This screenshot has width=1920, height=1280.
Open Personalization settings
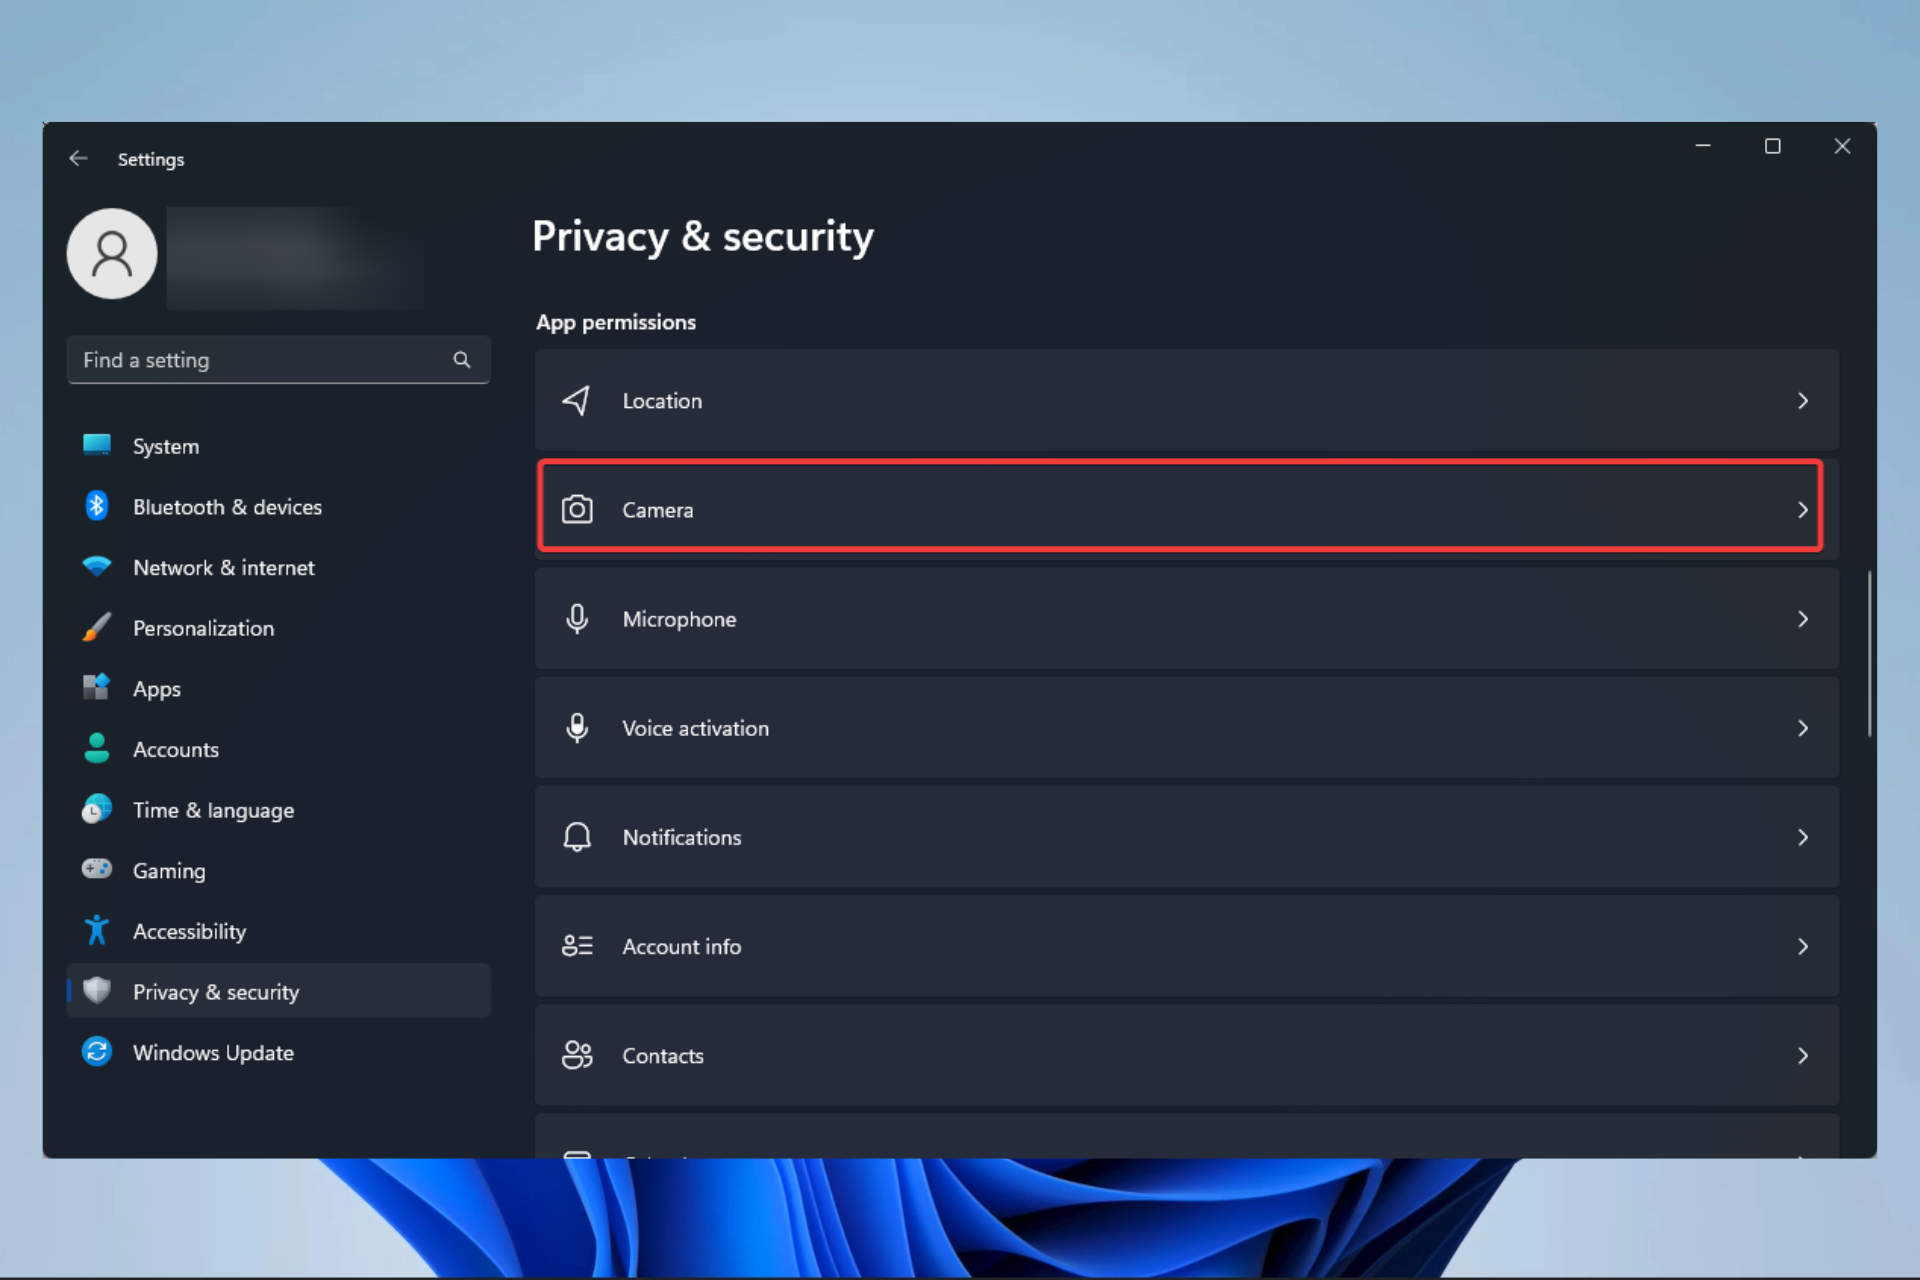click(278, 628)
